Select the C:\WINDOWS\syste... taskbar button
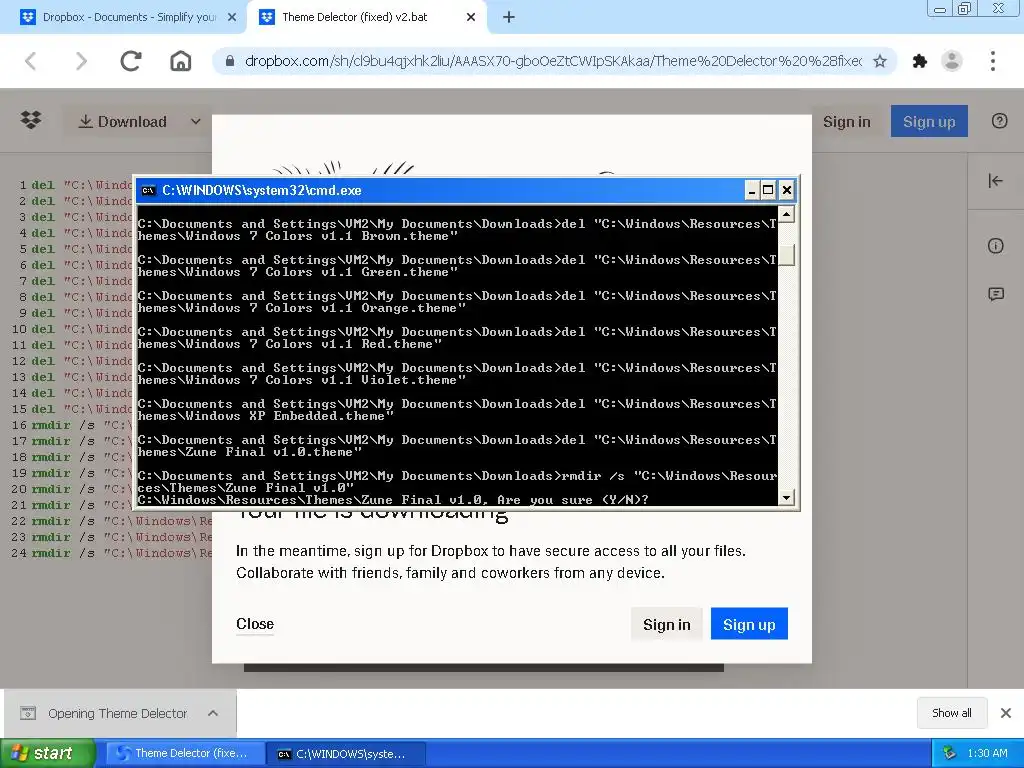This screenshot has height=768, width=1024. pyautogui.click(x=346, y=754)
